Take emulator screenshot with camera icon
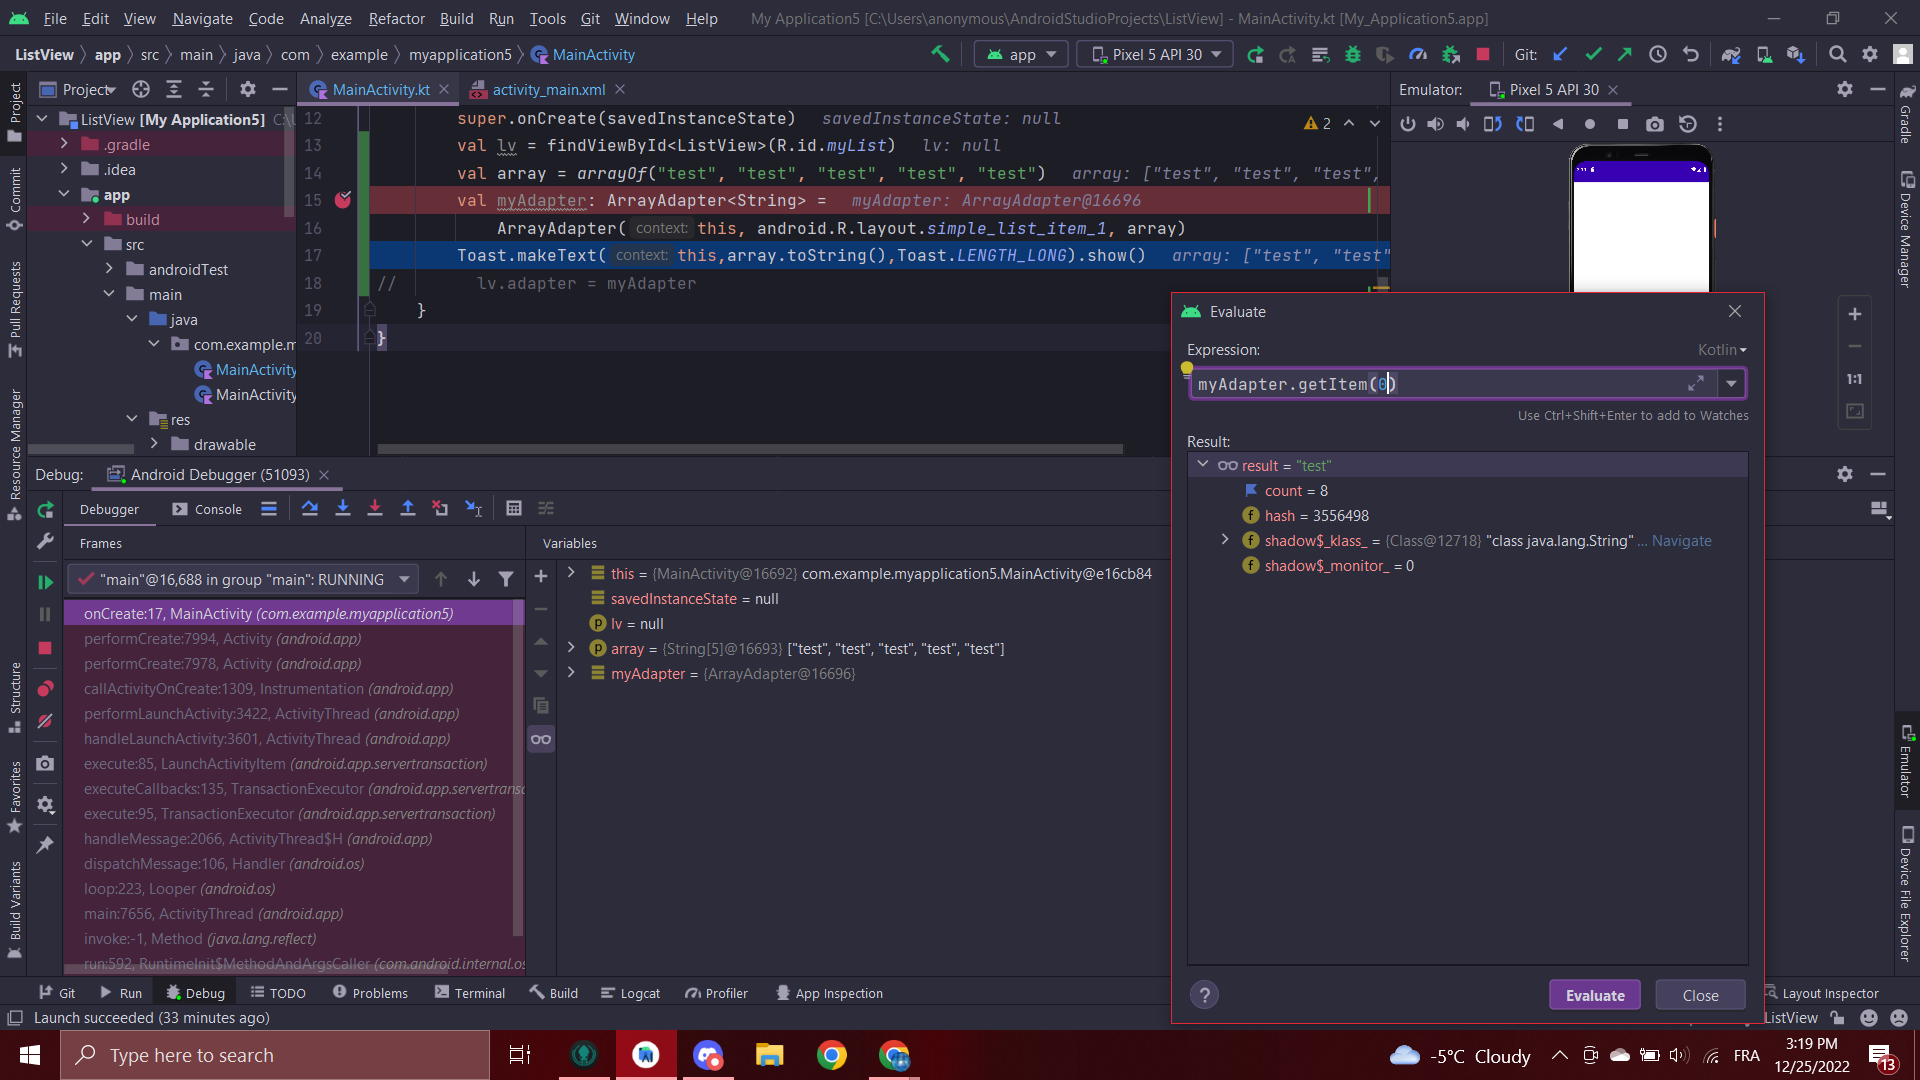This screenshot has width=1920, height=1080. point(1655,124)
